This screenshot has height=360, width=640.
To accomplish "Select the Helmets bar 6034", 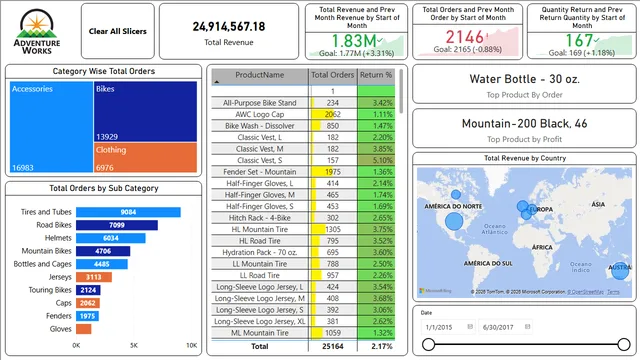I will click(111, 238).
